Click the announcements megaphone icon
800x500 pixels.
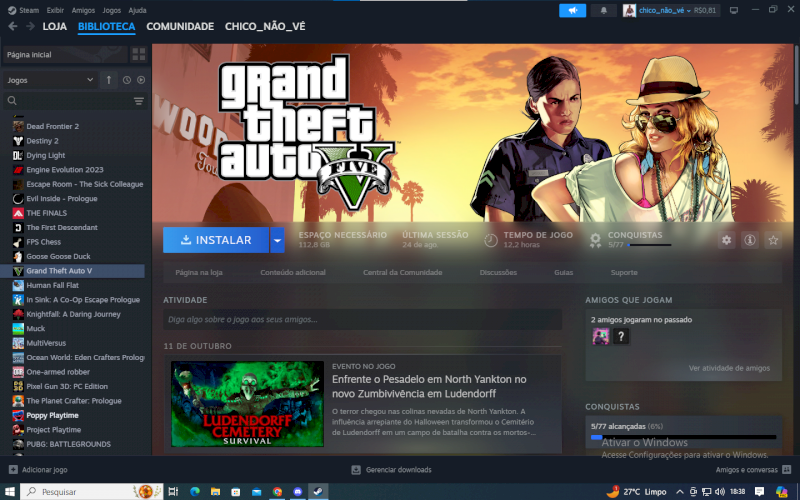tap(572, 10)
